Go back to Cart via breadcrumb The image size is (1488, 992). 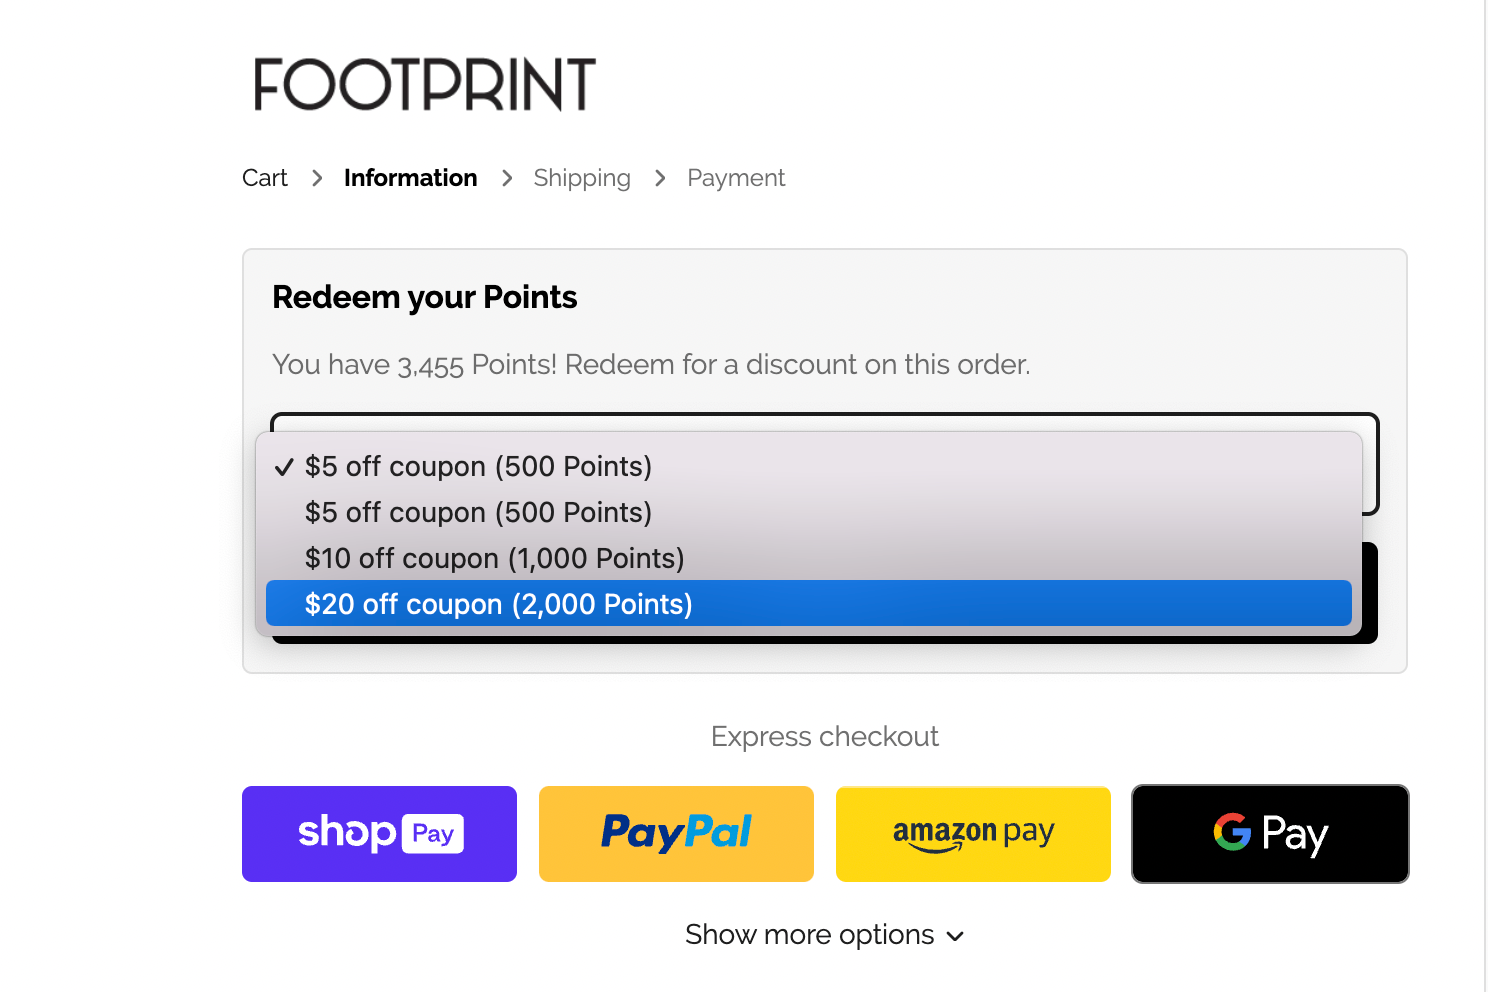pos(264,177)
